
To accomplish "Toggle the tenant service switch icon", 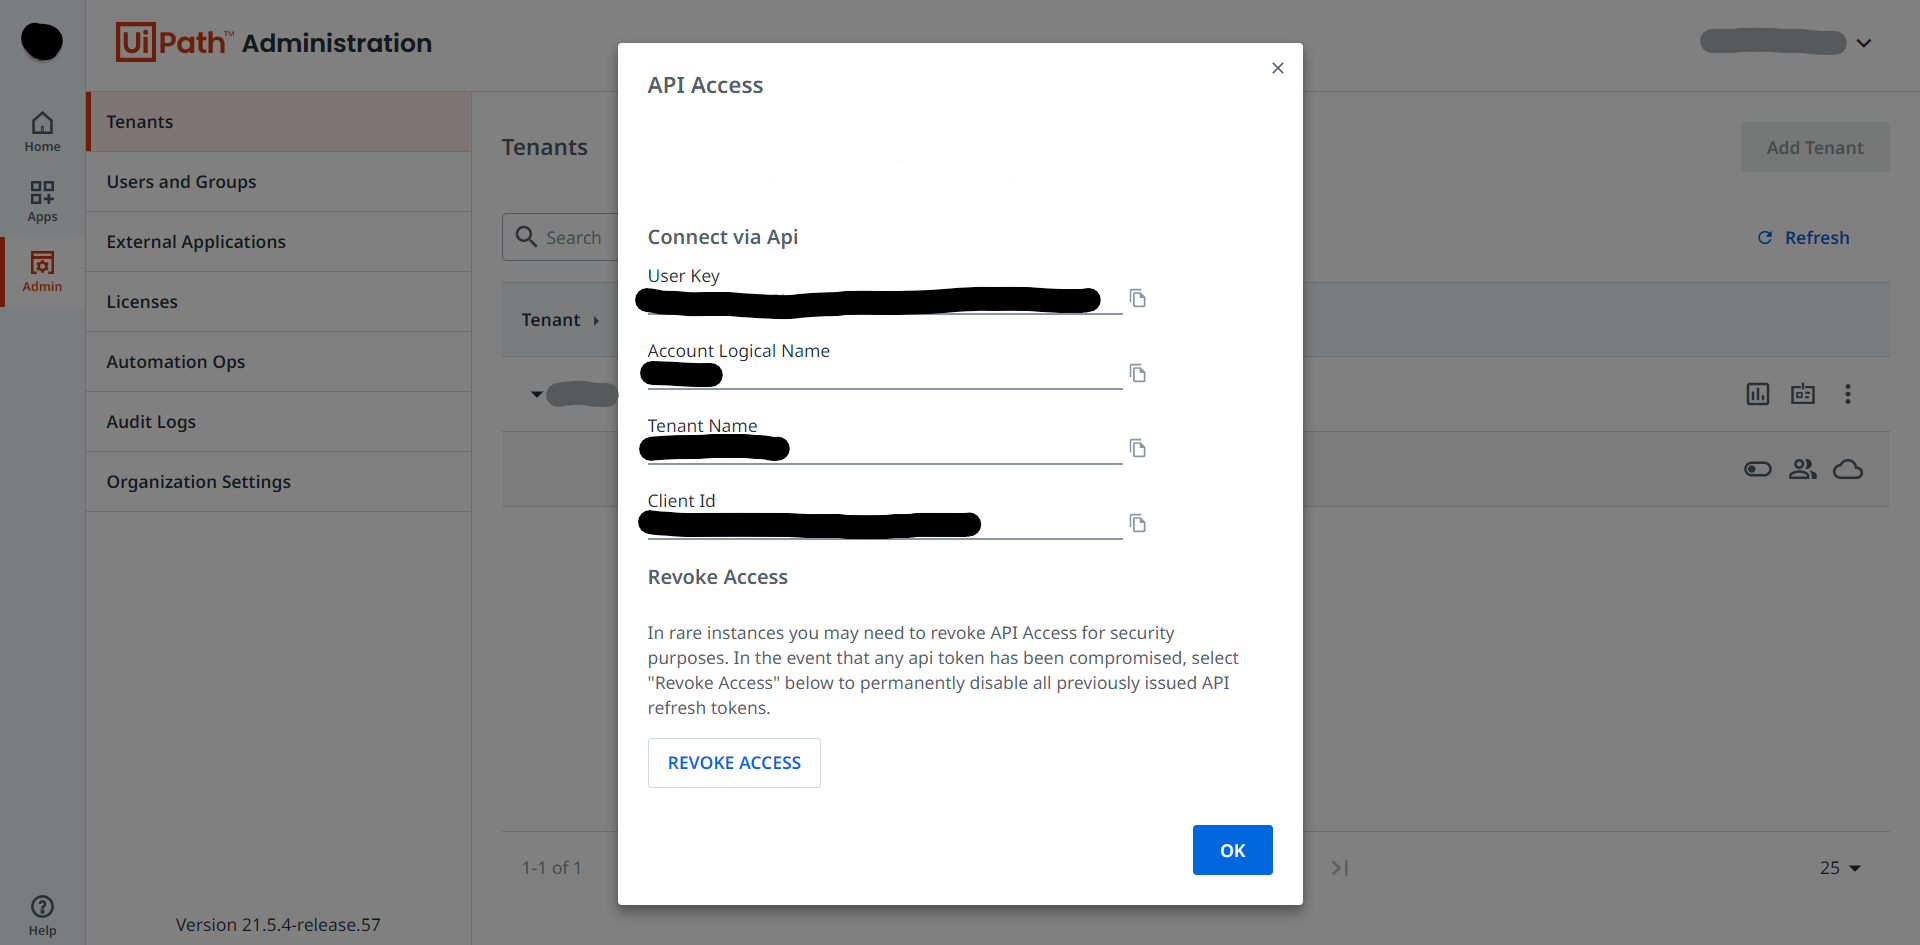I will 1757,469.
